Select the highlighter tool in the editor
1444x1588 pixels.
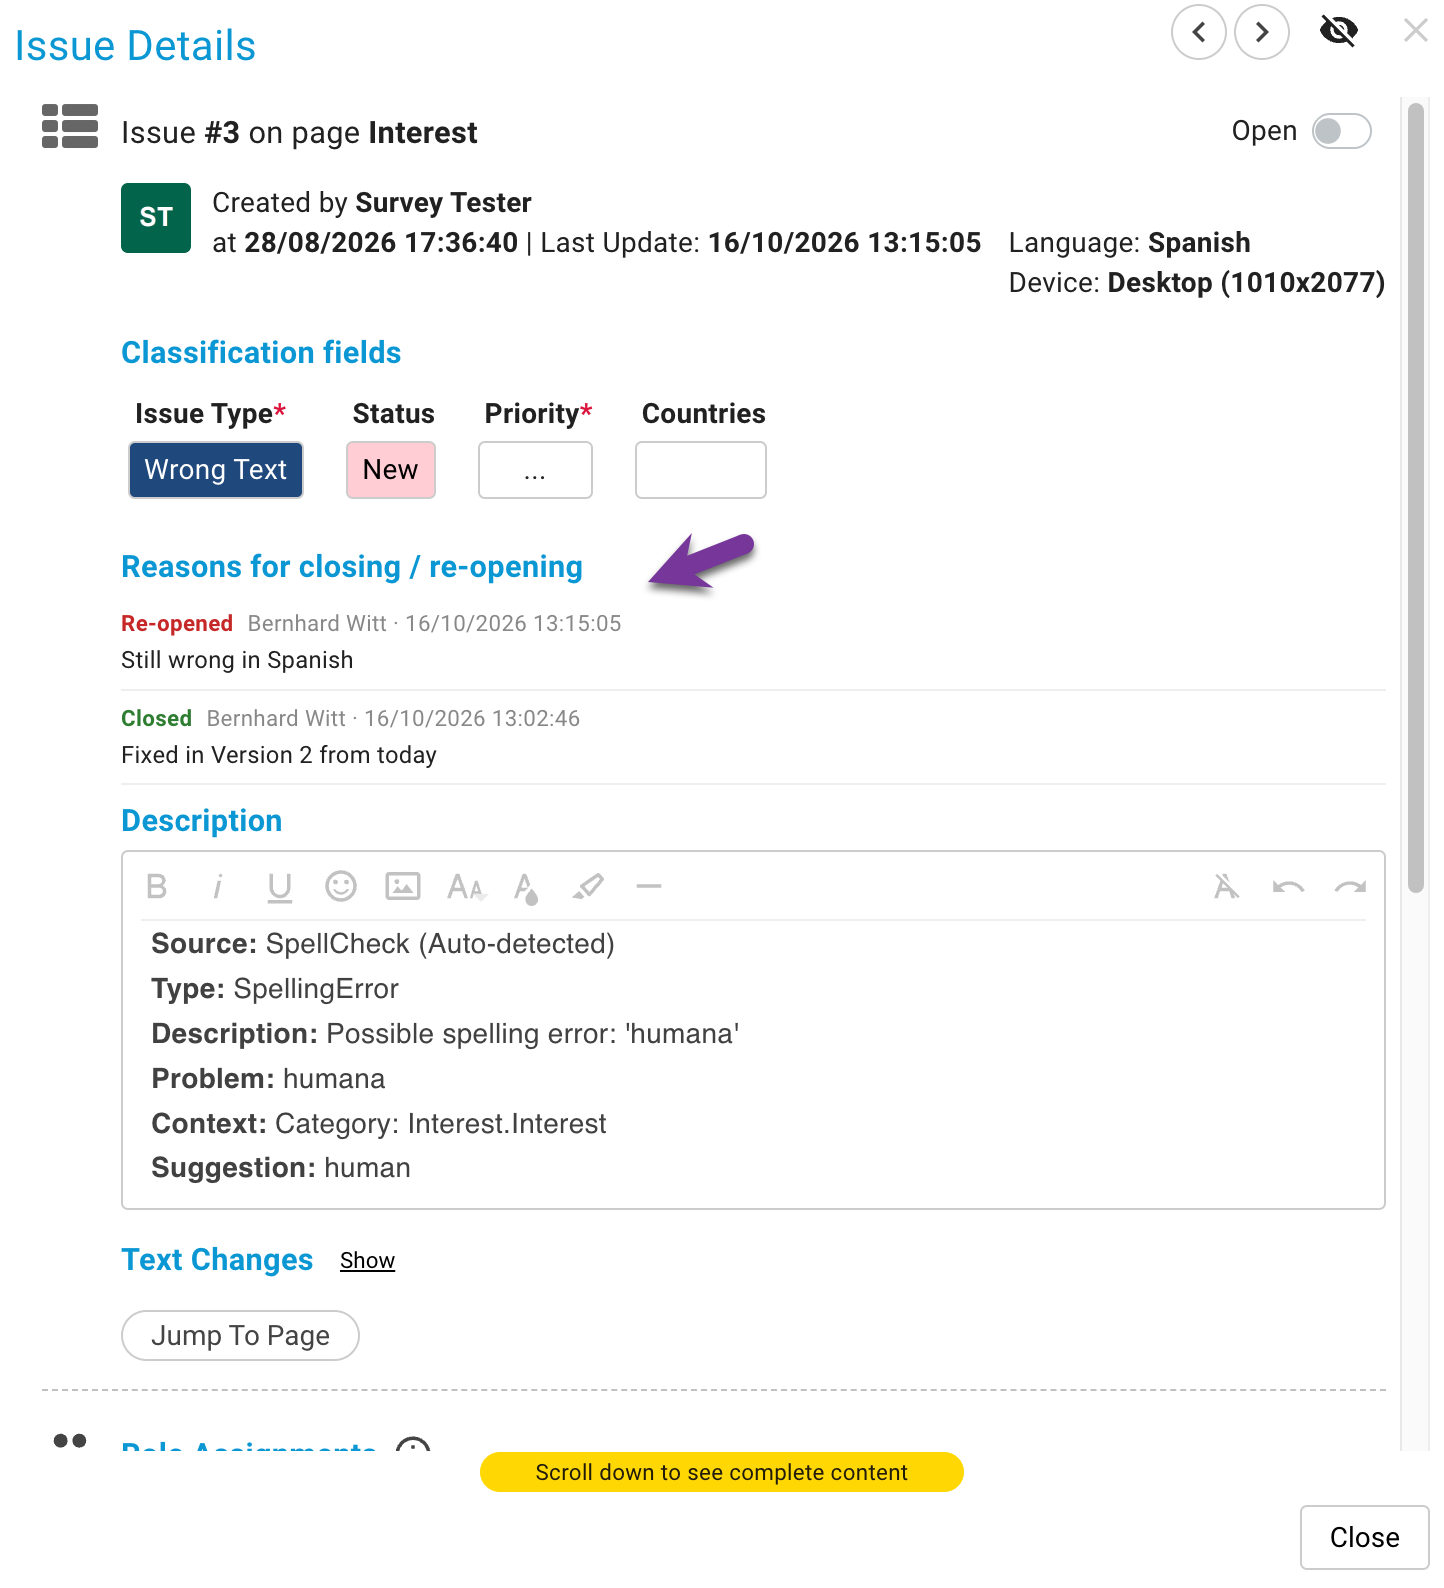[588, 886]
